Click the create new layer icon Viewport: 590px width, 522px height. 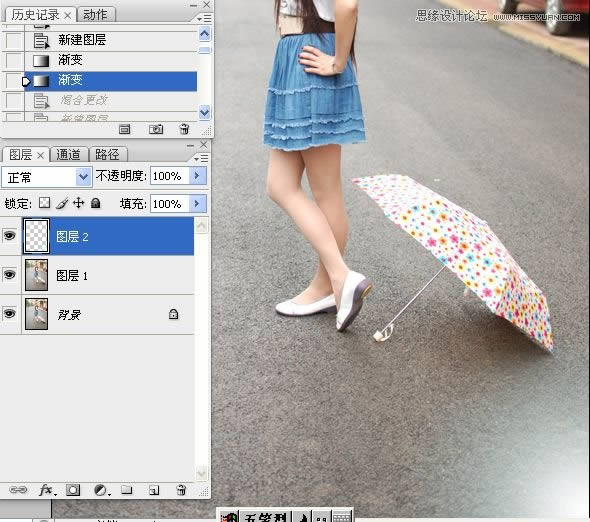tap(154, 490)
